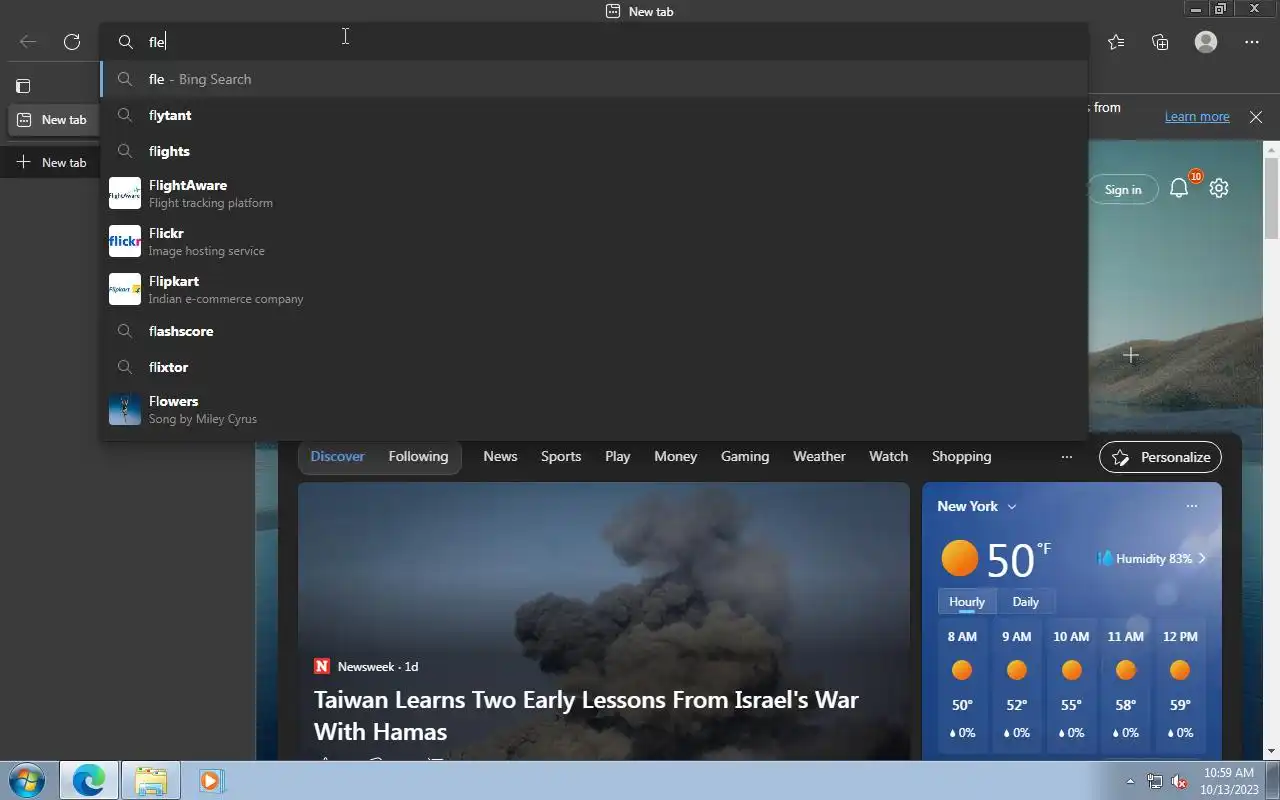Select the Flipkart suggestion logo
The image size is (1280, 800).
[125, 289]
